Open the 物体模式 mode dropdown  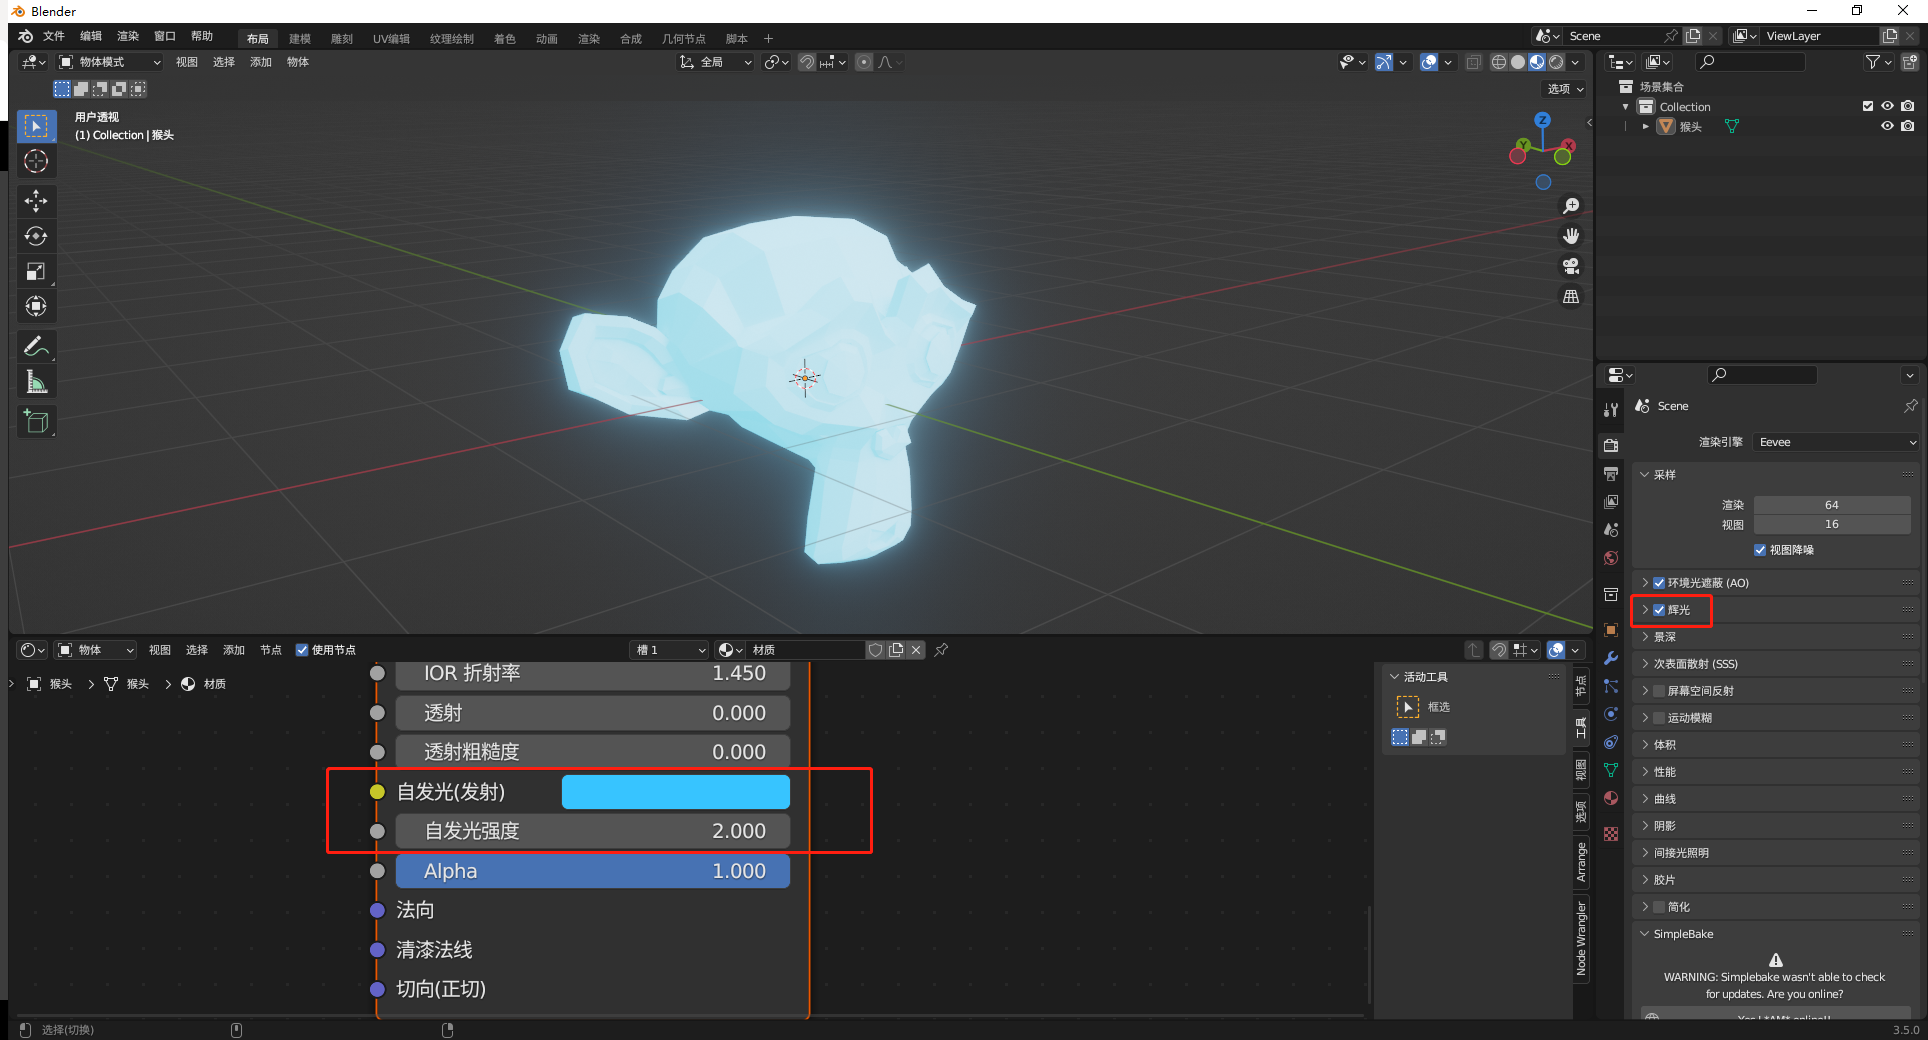(x=109, y=62)
